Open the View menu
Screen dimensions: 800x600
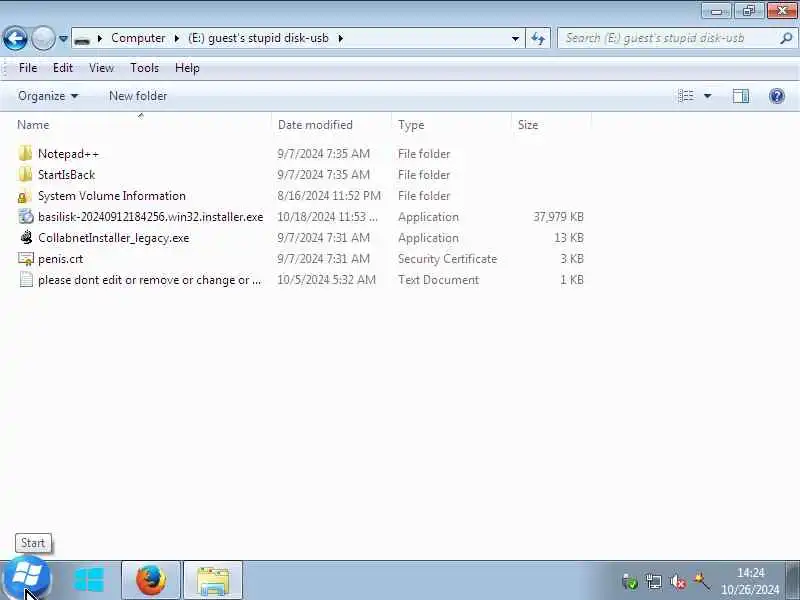click(x=101, y=68)
